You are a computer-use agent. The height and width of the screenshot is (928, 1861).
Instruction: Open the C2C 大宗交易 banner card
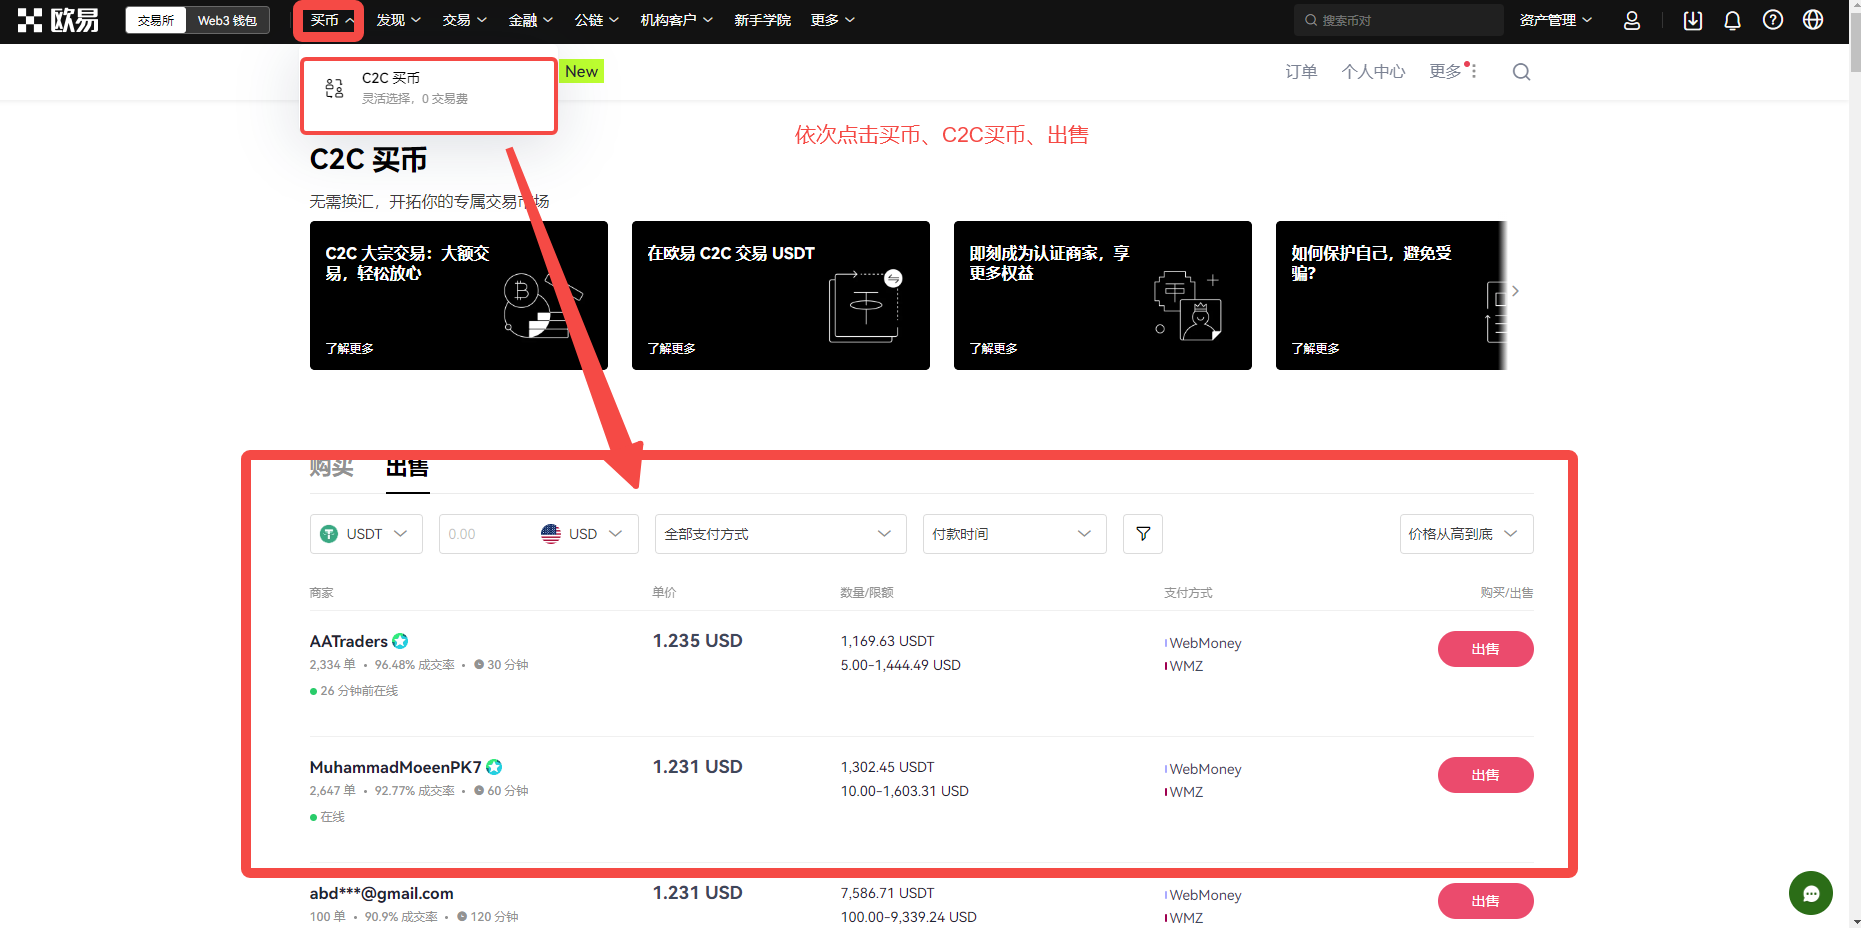click(x=459, y=295)
